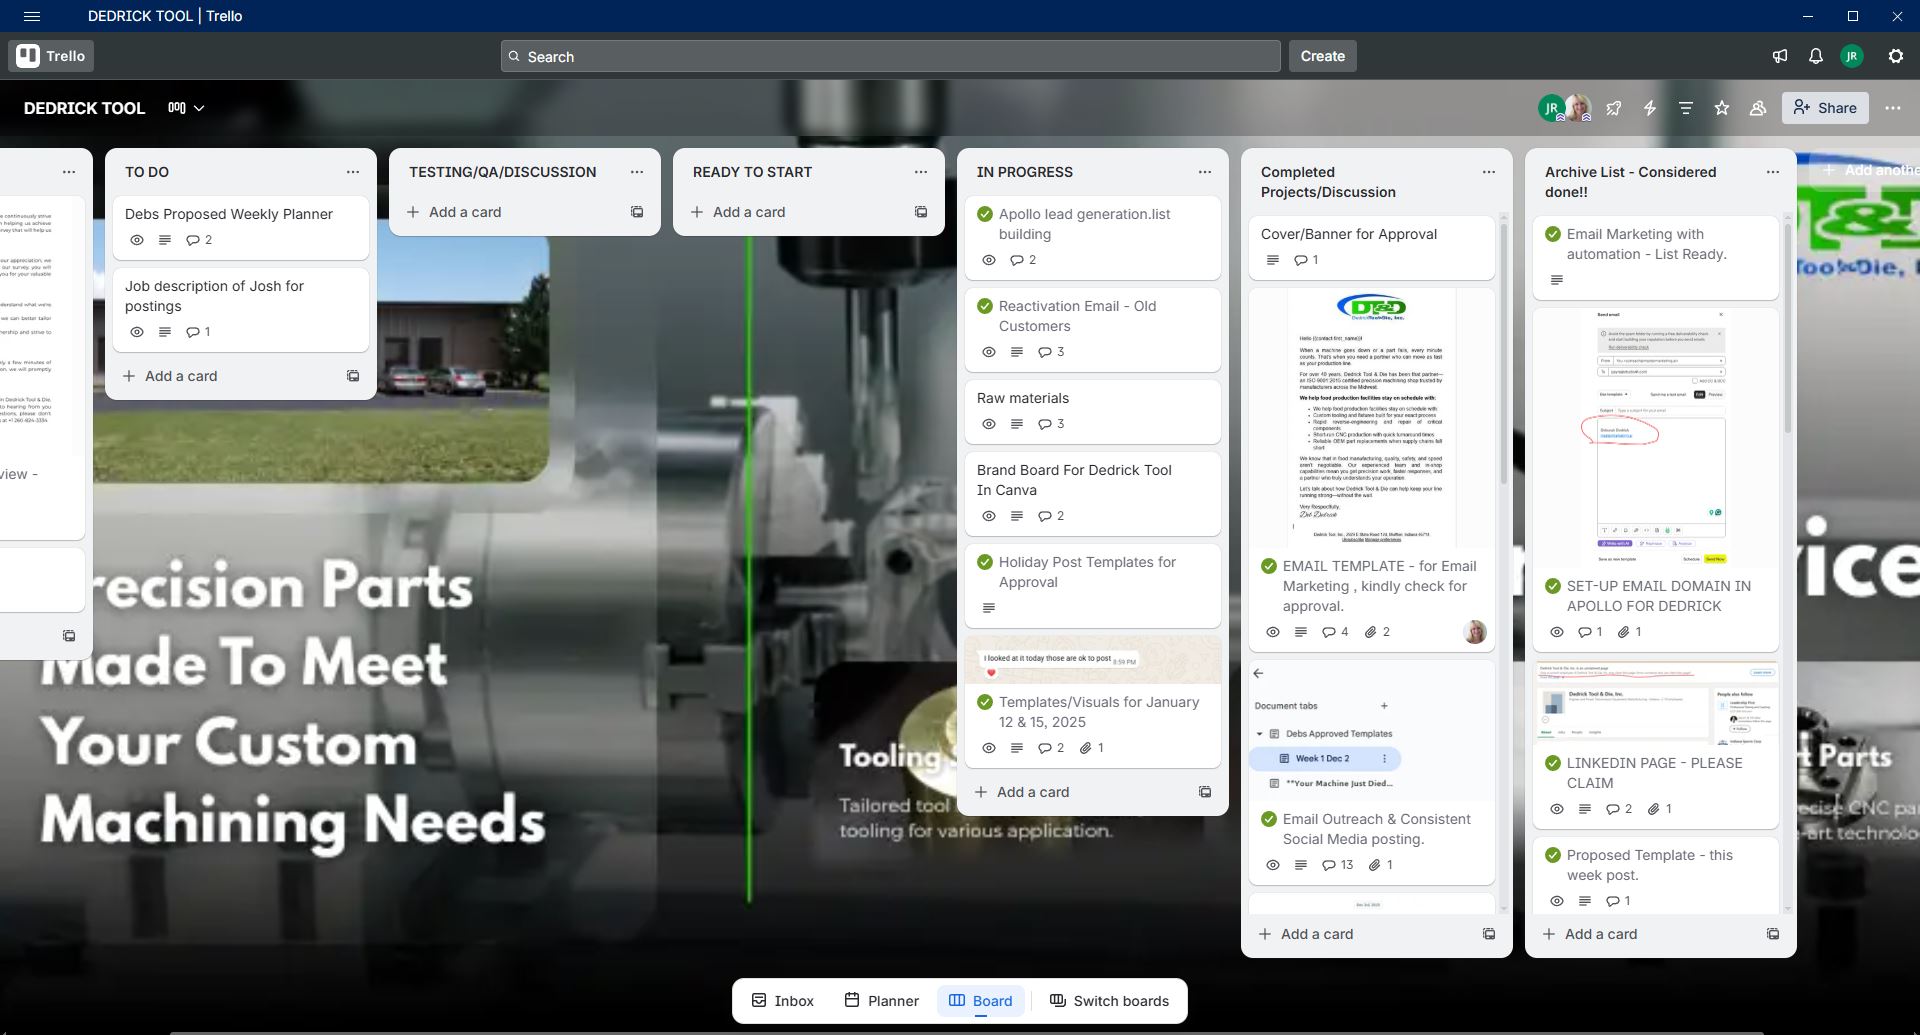Open the board filter icon
Screen dimensions: 1920x1035
(1686, 108)
